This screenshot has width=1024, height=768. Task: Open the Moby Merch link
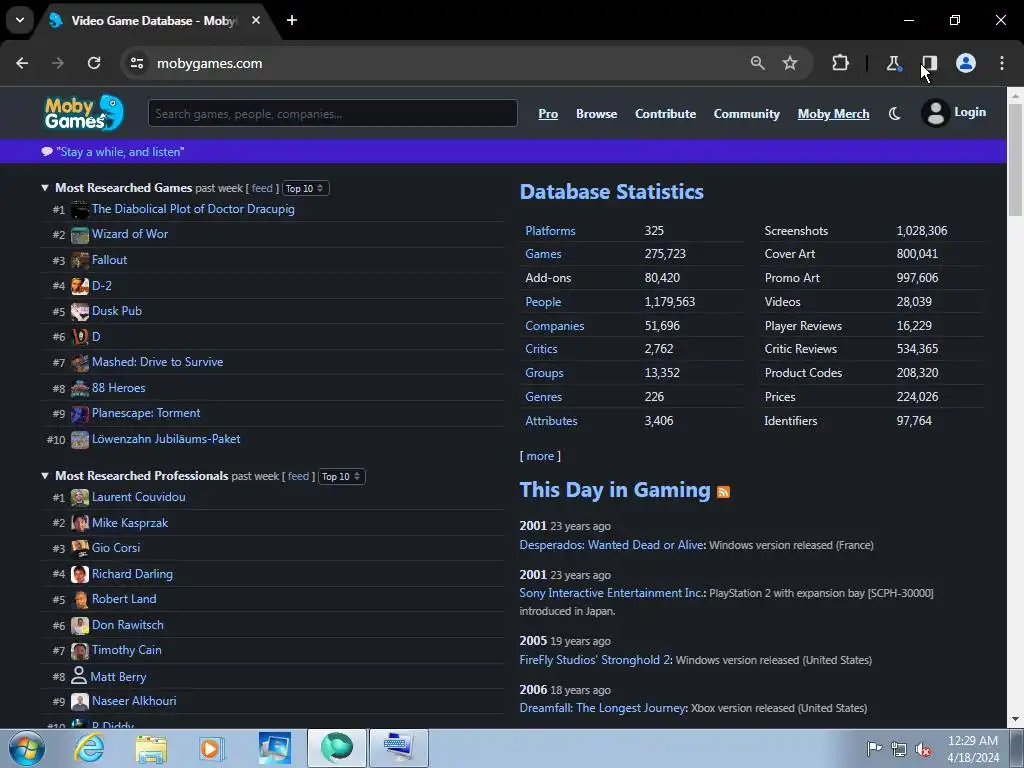coord(833,114)
